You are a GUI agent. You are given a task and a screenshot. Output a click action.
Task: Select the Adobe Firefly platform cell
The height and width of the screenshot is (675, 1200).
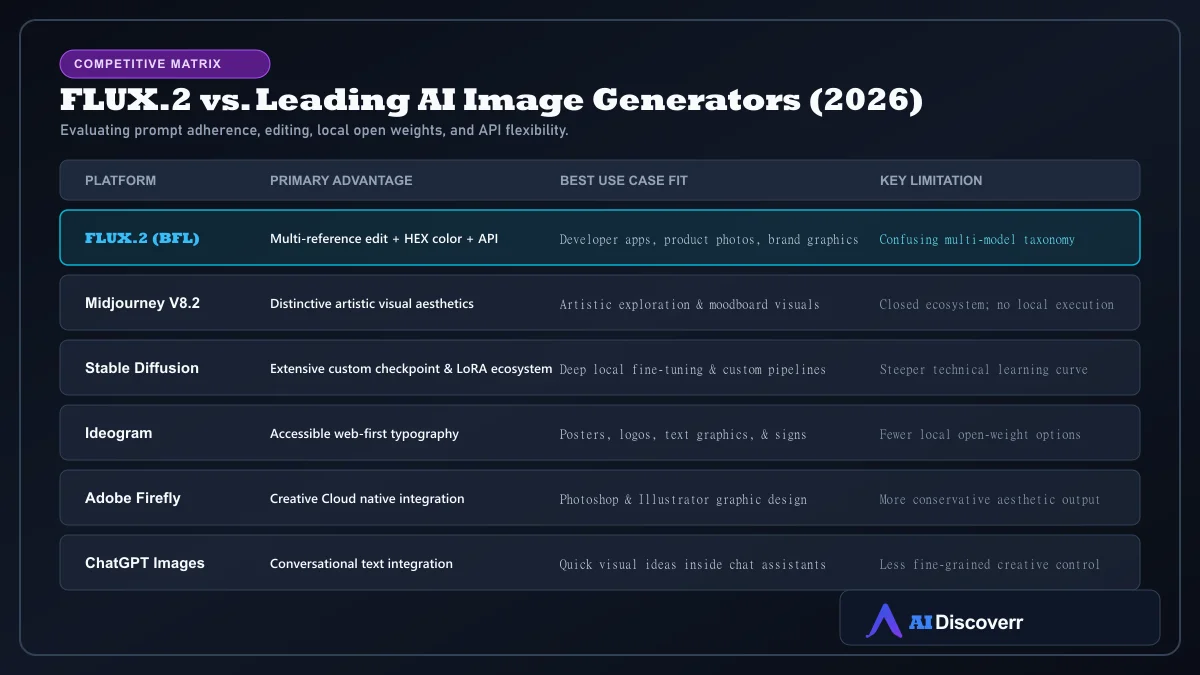133,498
